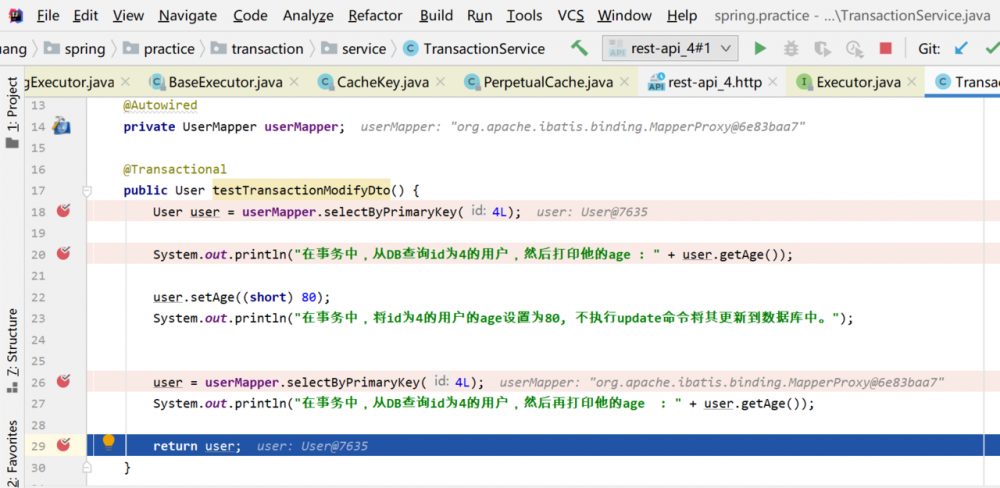Viewport: 1000px width, 488px height.
Task: Run rest-api_4#1 with the green play button
Action: click(x=760, y=48)
